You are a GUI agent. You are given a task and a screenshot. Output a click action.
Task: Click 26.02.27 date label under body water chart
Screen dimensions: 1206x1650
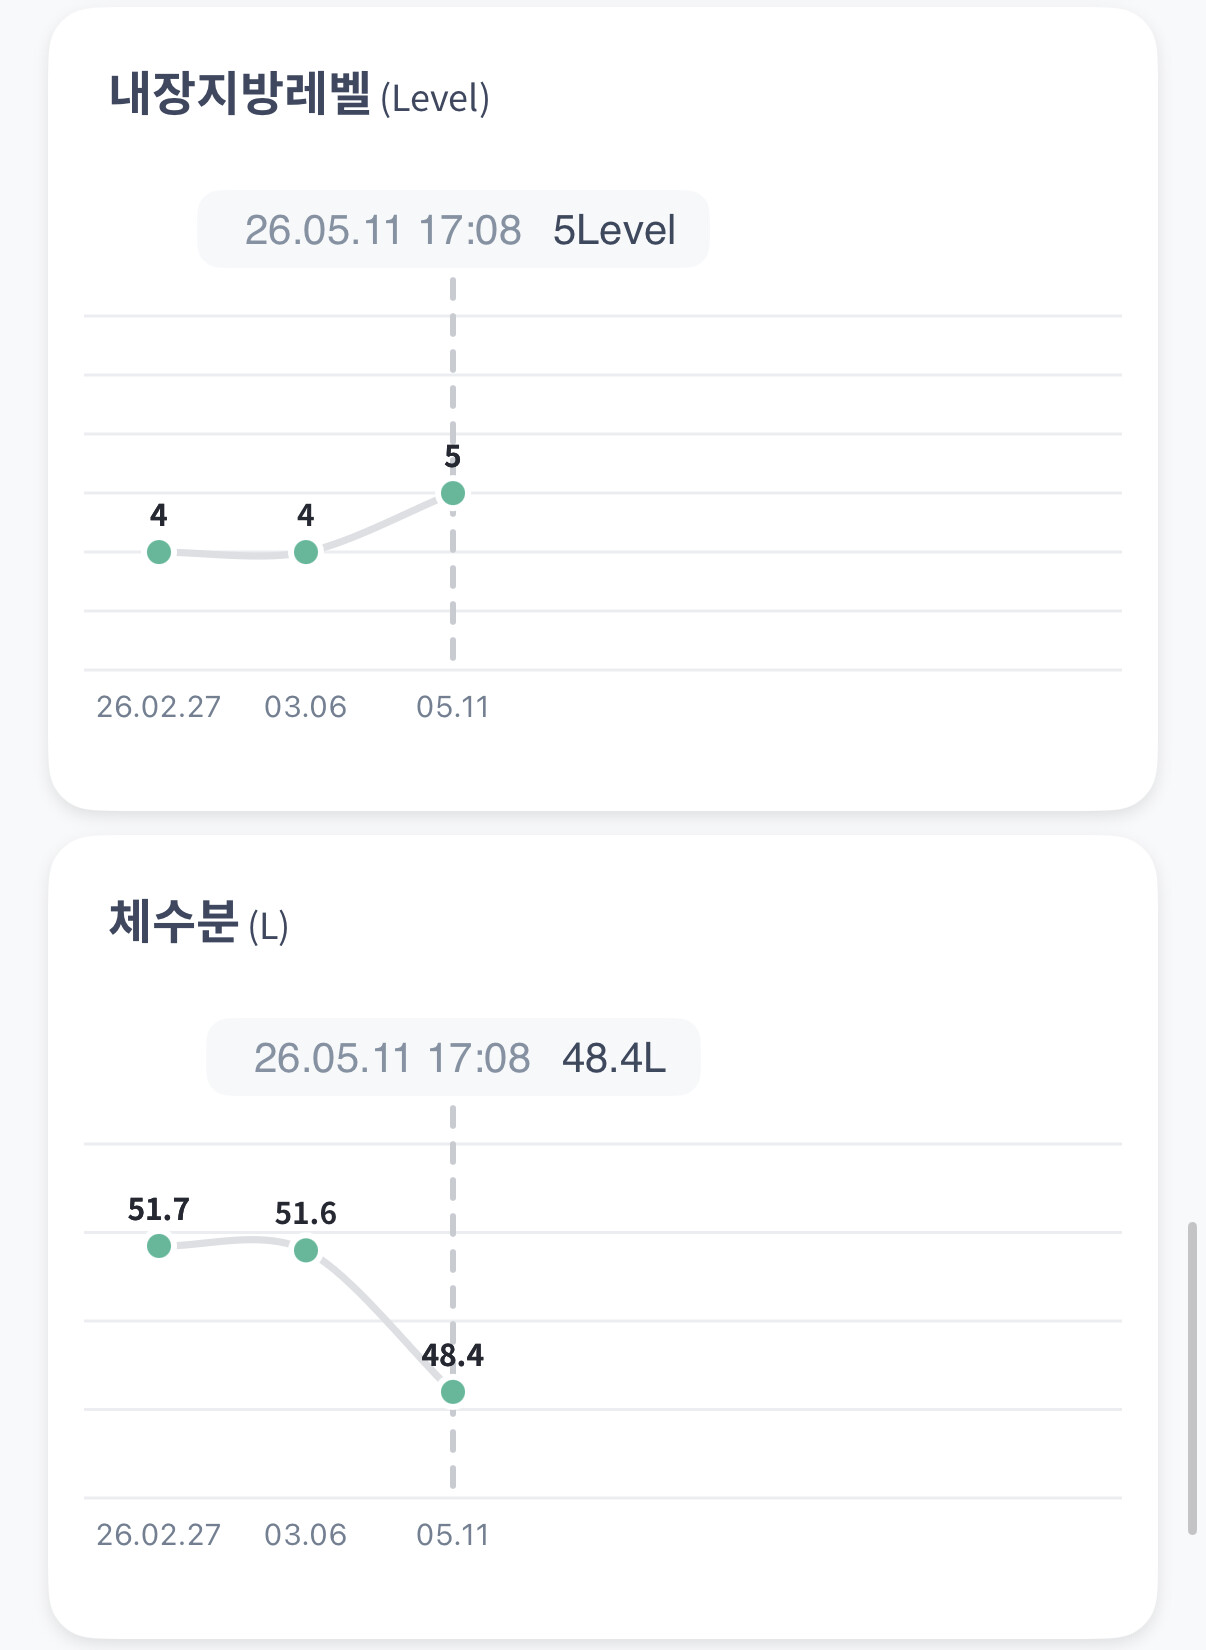(x=158, y=1535)
